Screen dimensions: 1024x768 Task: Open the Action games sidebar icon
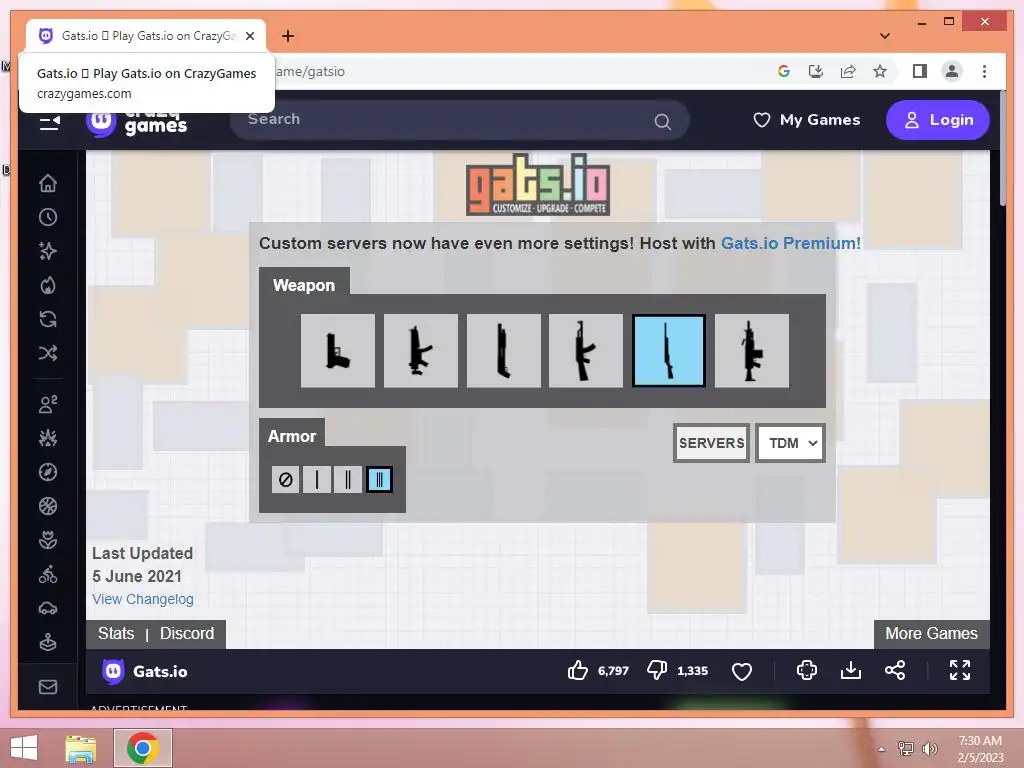(x=48, y=438)
